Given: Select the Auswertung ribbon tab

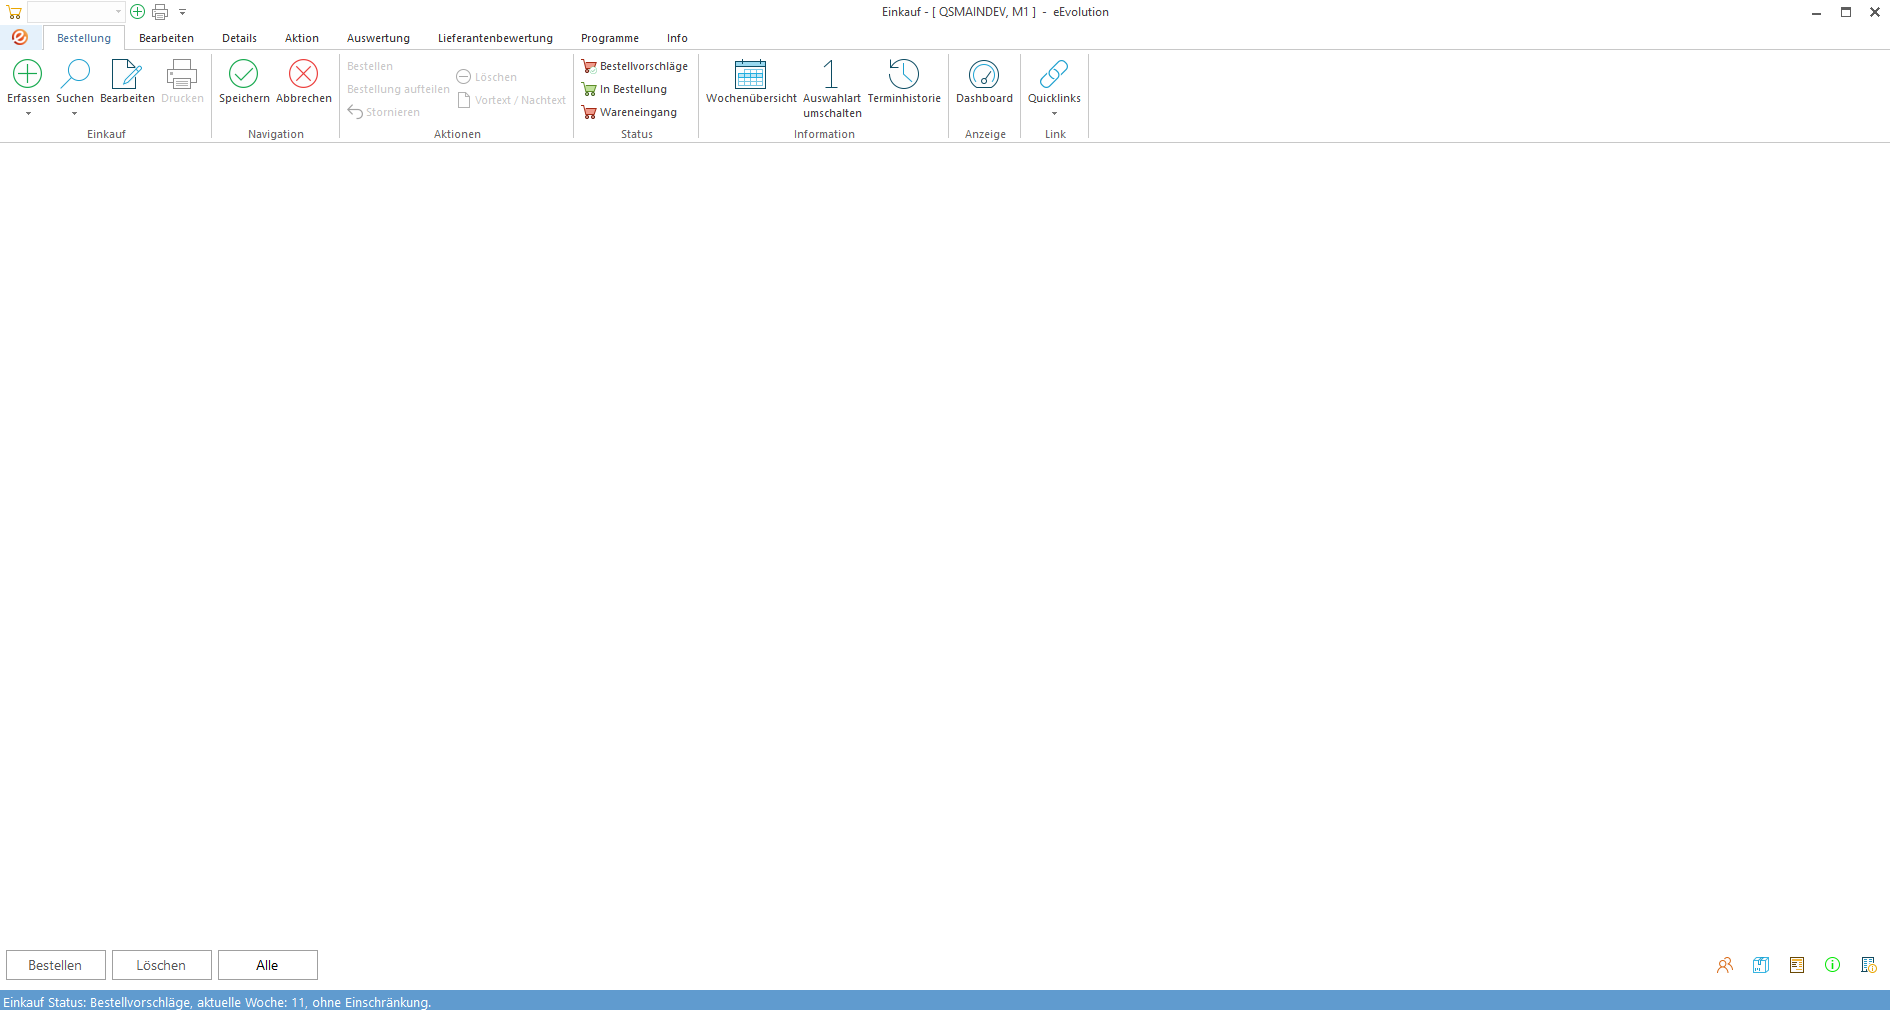Looking at the screenshot, I should (x=378, y=38).
